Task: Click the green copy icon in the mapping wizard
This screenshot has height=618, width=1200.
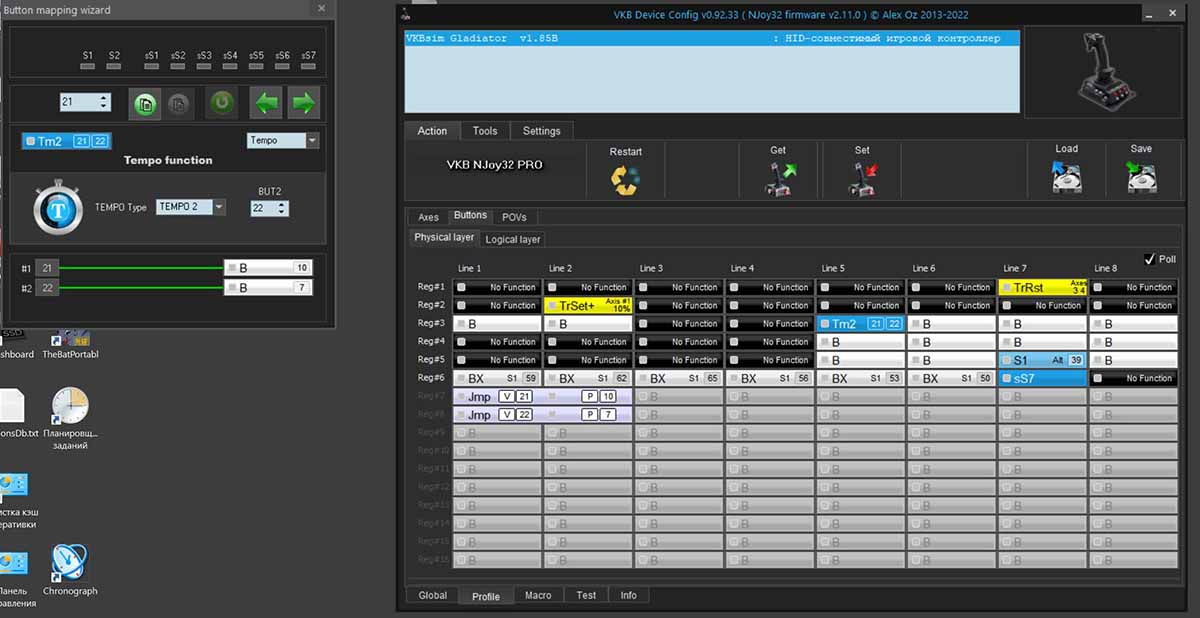Action: 145,103
